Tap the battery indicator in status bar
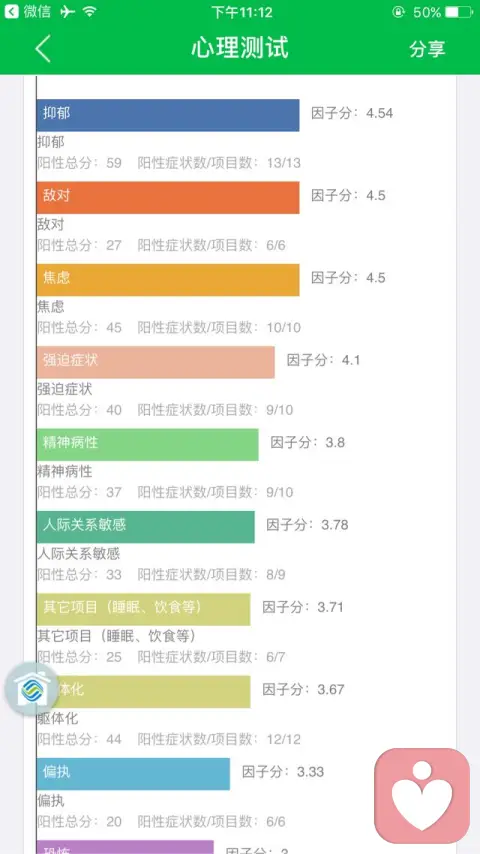 click(459, 11)
